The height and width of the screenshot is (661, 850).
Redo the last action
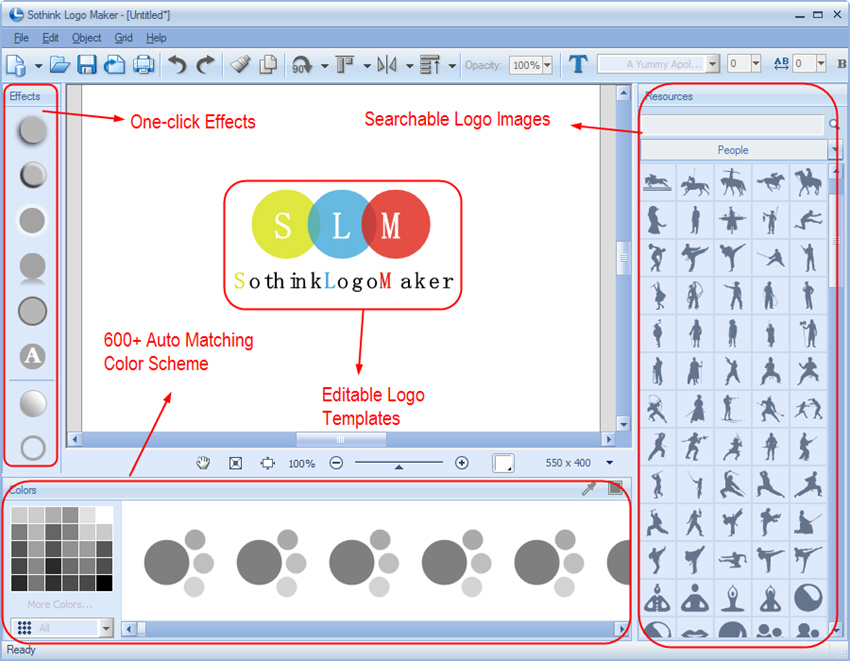pyautogui.click(x=205, y=63)
